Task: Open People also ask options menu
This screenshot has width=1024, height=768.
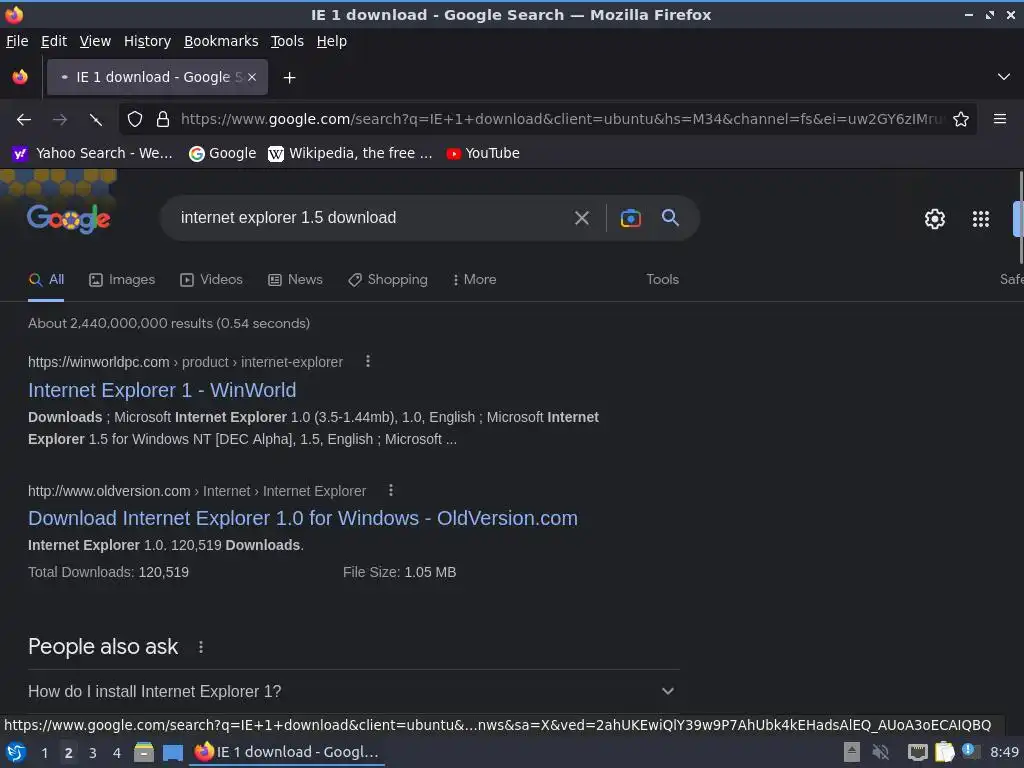Action: pos(200,647)
